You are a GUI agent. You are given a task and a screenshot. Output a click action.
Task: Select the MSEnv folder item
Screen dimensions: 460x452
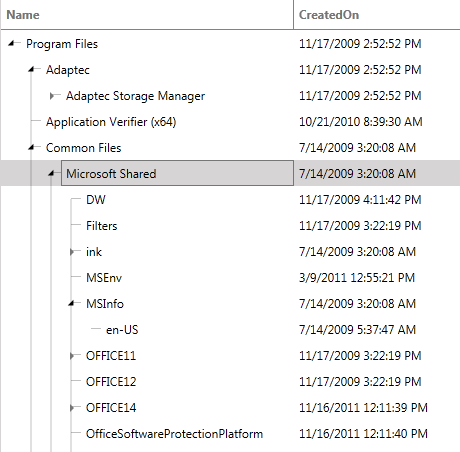pyautogui.click(x=104, y=278)
